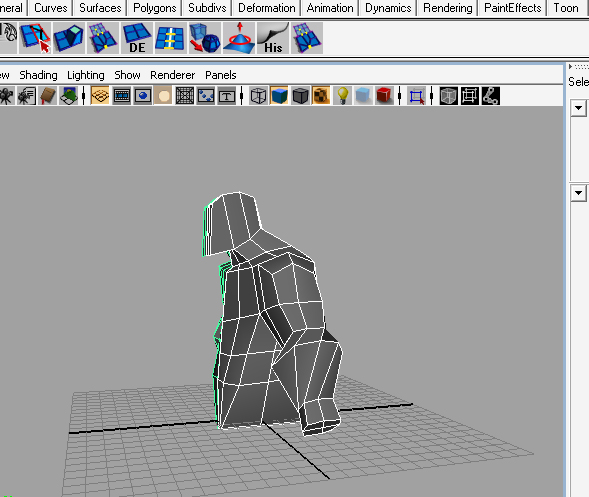Toggle Use All Lights bulb icon
Screen dimensions: 589x497
343,95
